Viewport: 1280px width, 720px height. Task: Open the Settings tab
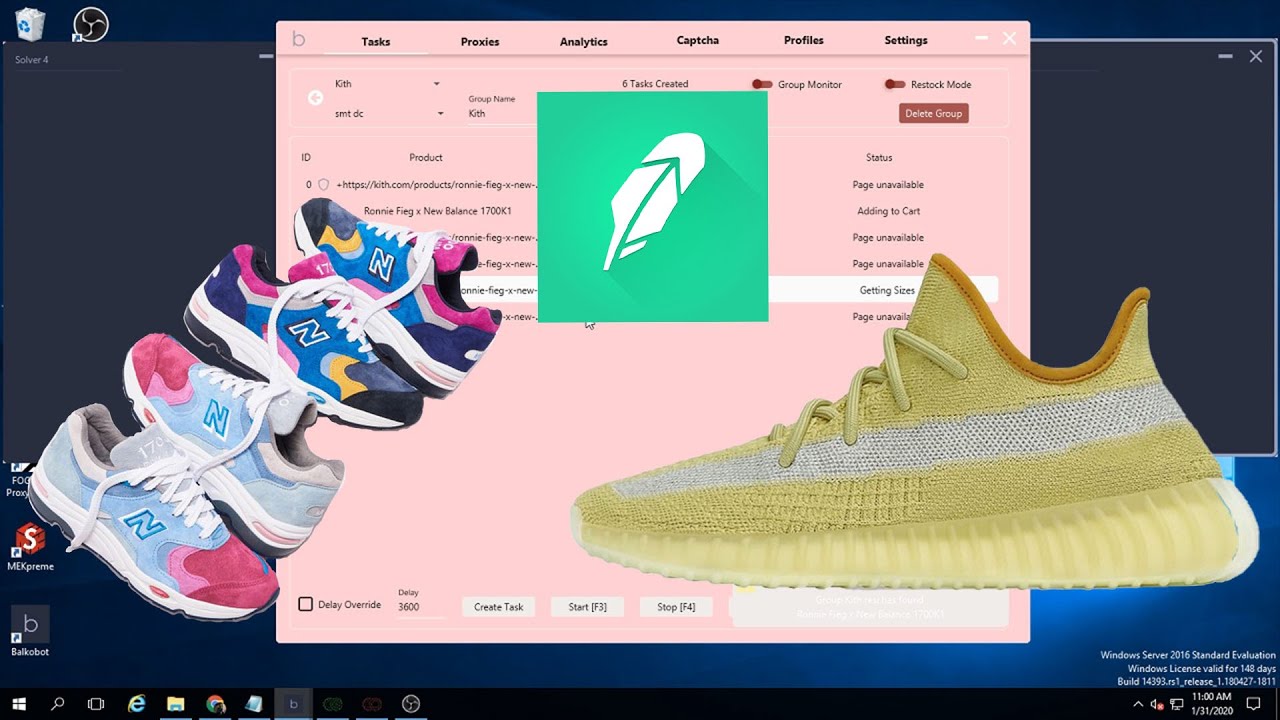pos(906,41)
